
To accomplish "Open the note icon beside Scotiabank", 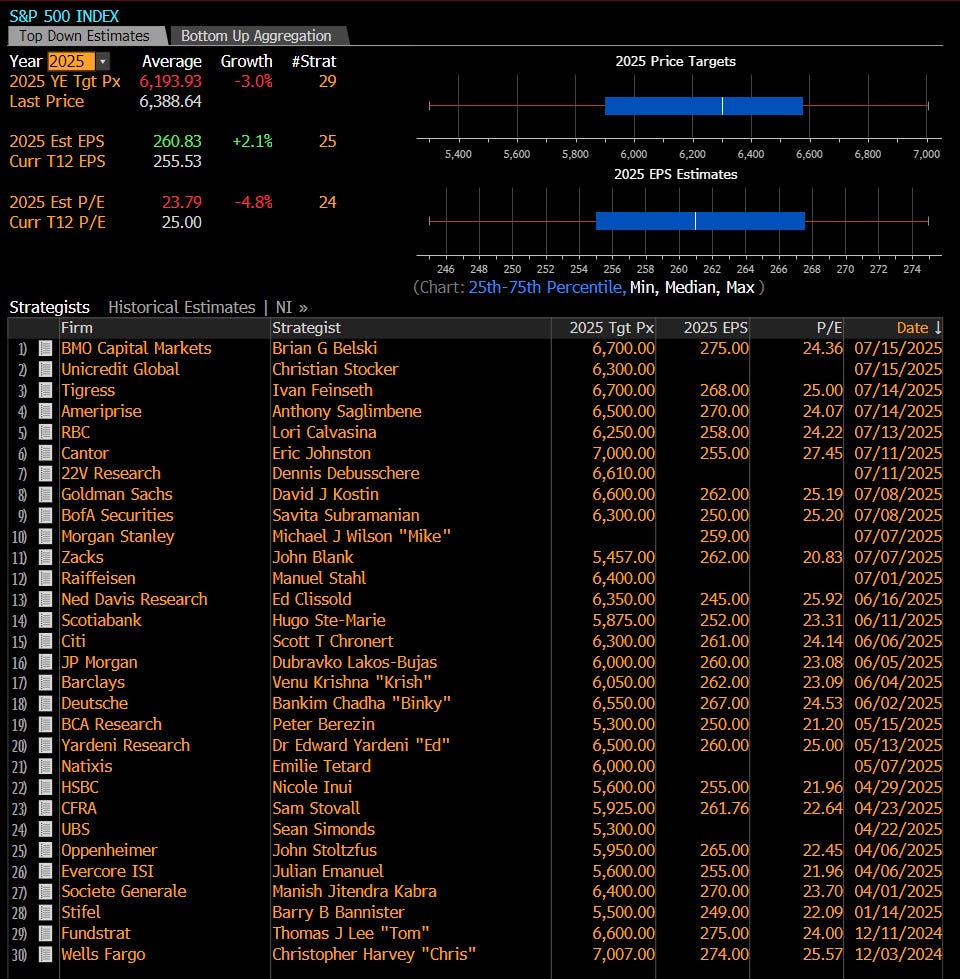I will (x=46, y=620).
